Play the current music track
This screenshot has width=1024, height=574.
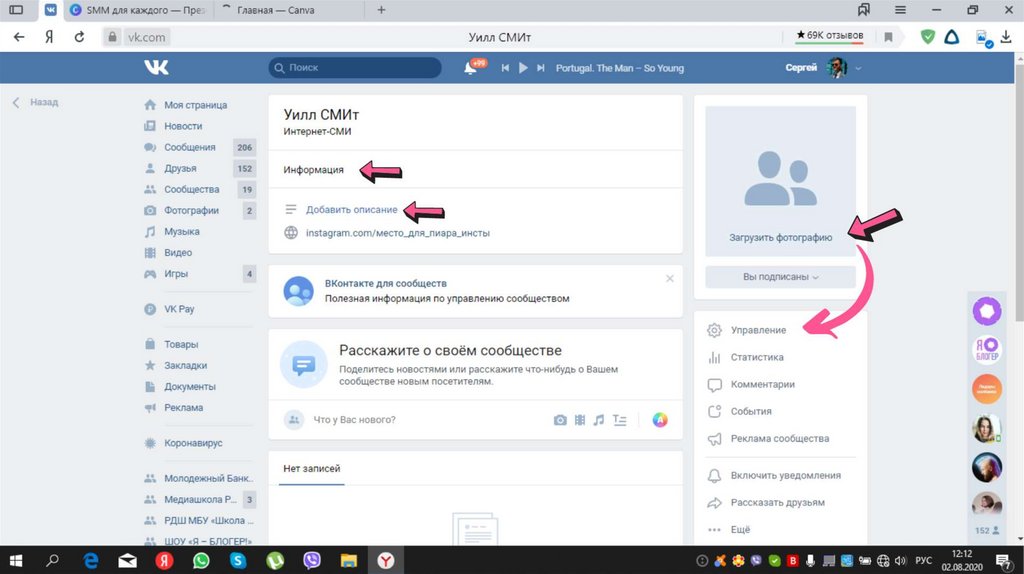point(523,68)
